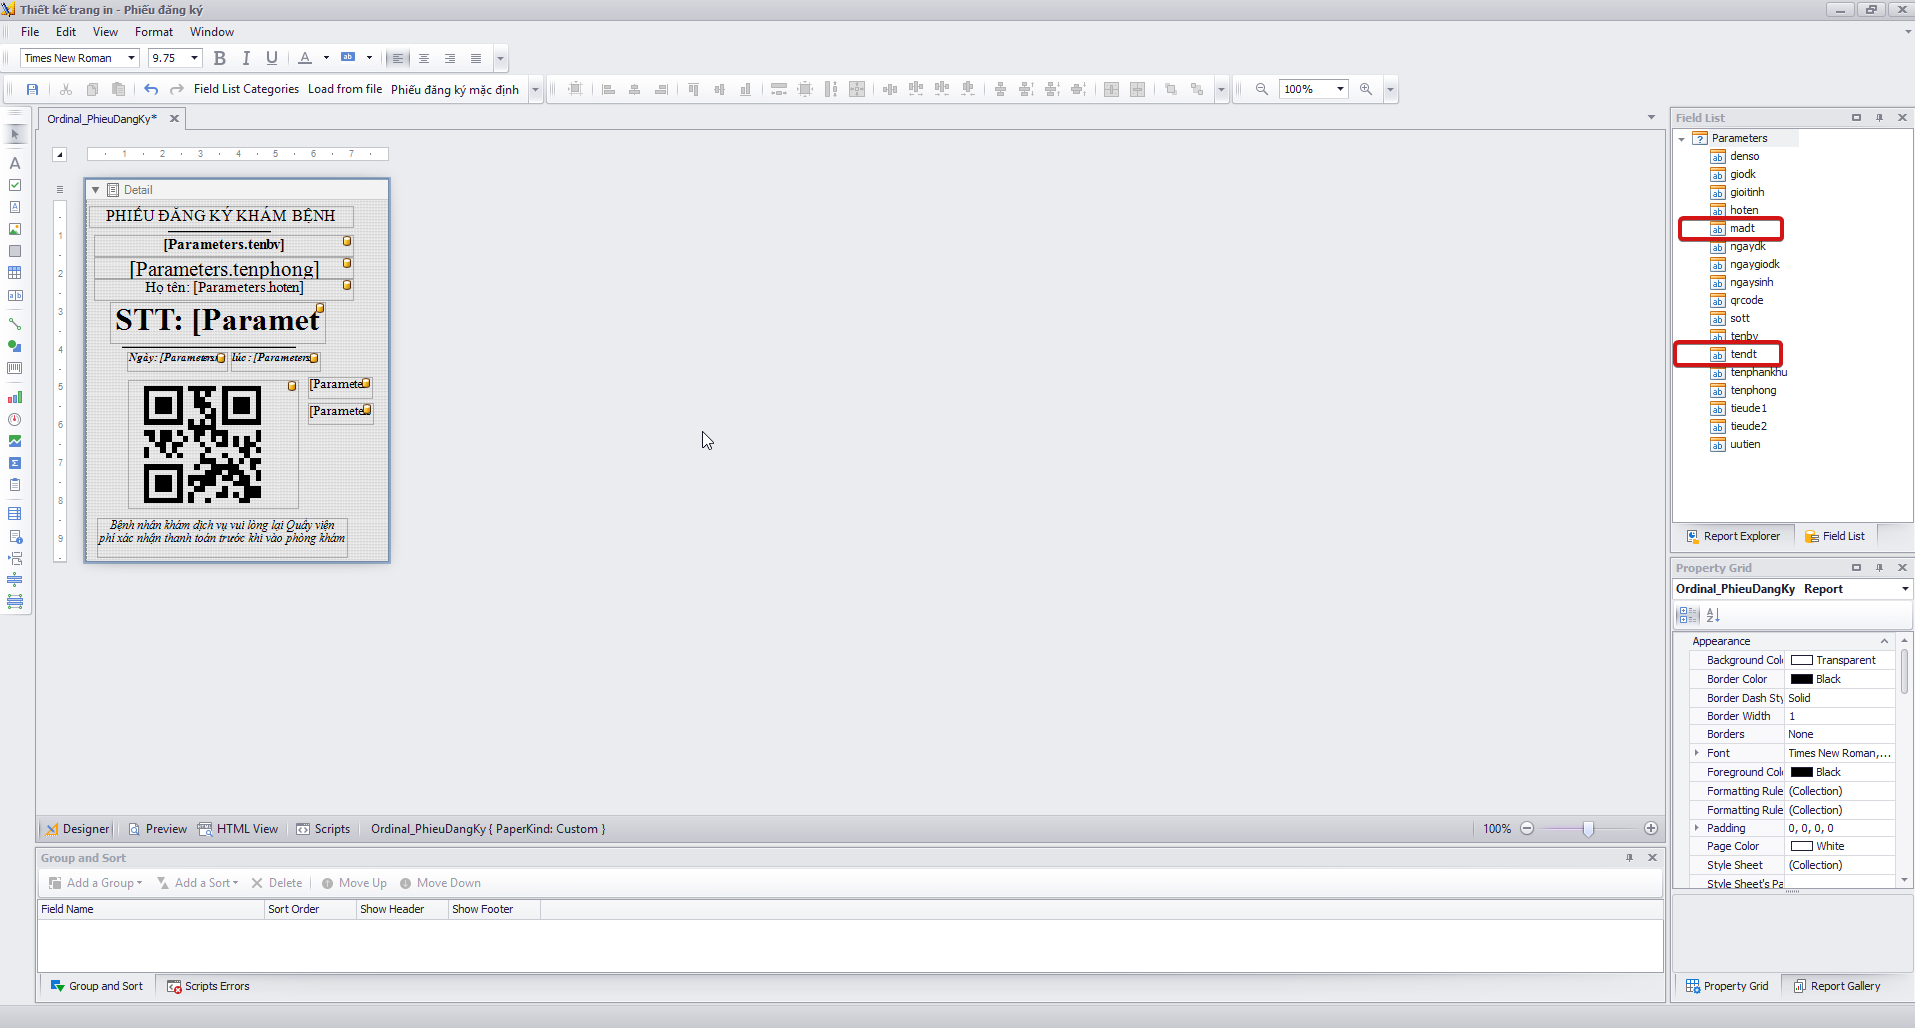Select the Line control tool
This screenshot has width=1915, height=1028.
[x=15, y=324]
